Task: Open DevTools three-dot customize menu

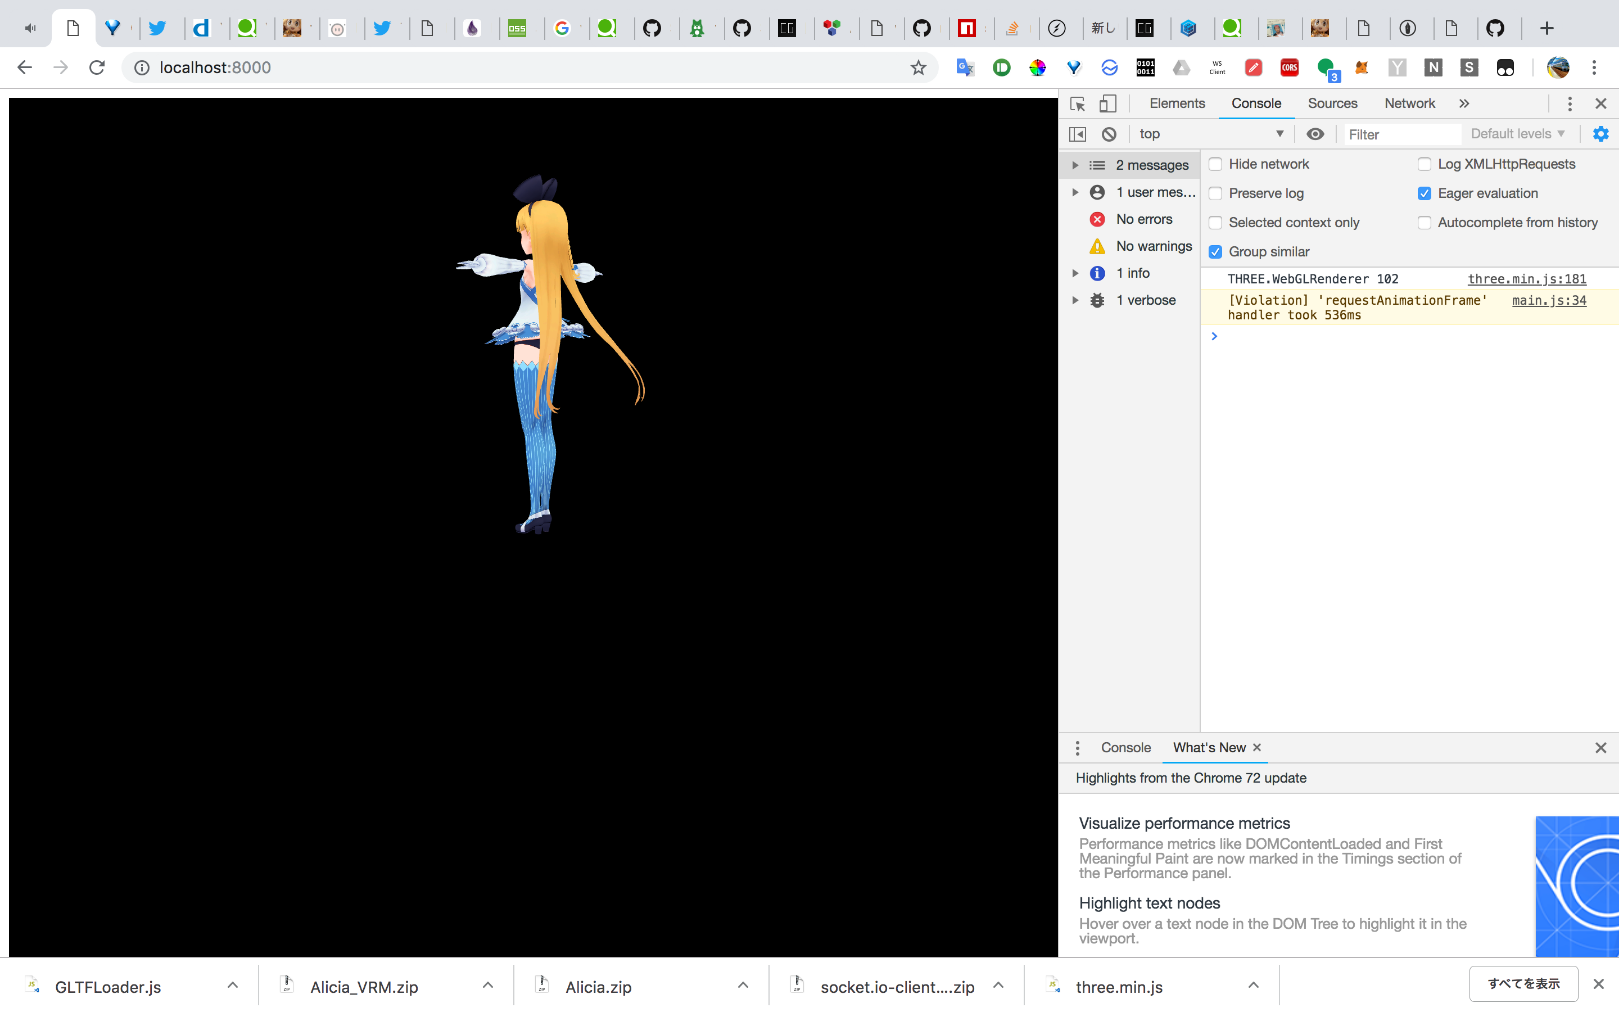Action: (x=1569, y=104)
